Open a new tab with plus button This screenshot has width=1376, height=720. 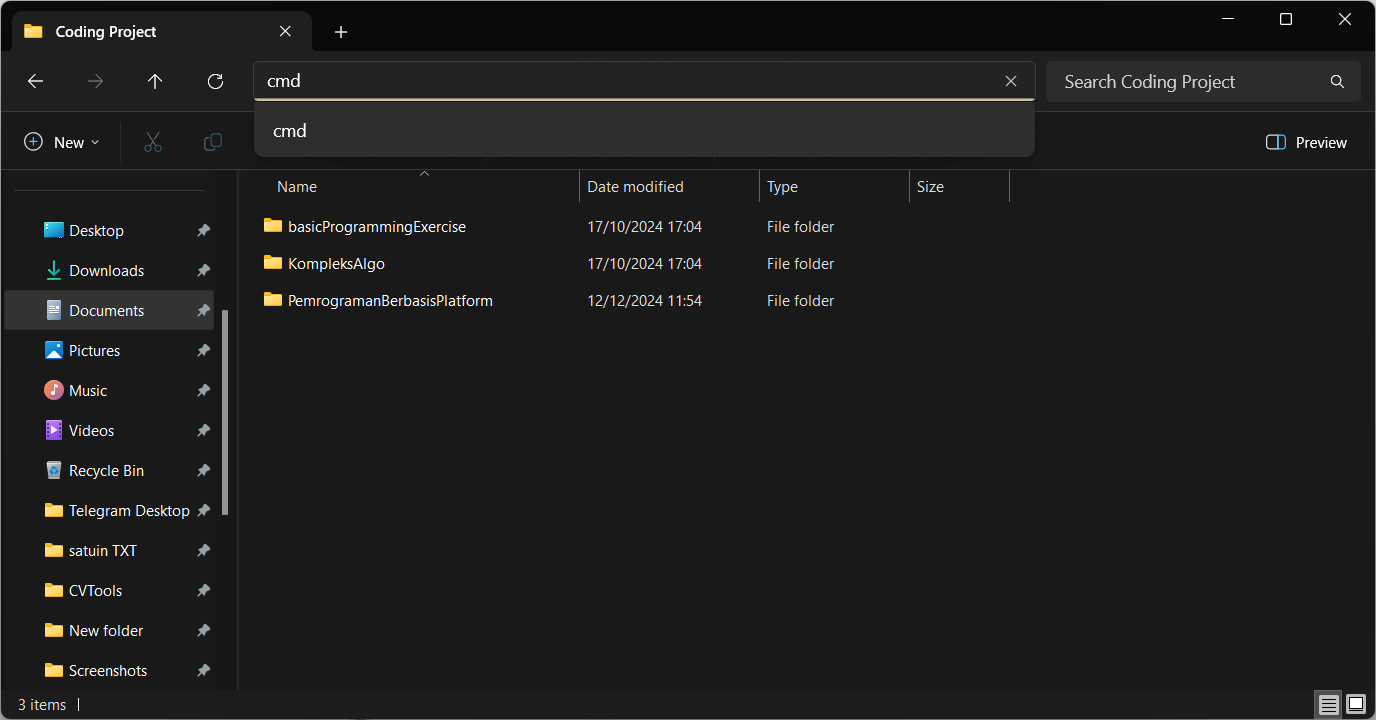pyautogui.click(x=341, y=32)
